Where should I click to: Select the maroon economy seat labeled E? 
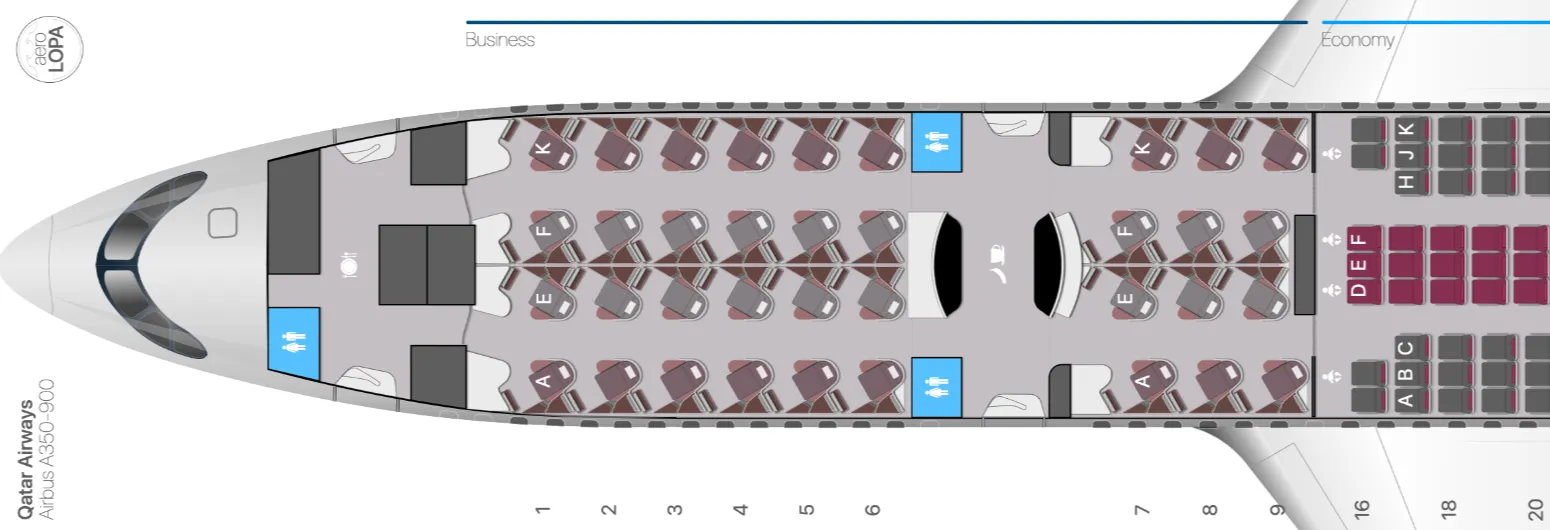pyautogui.click(x=1364, y=265)
